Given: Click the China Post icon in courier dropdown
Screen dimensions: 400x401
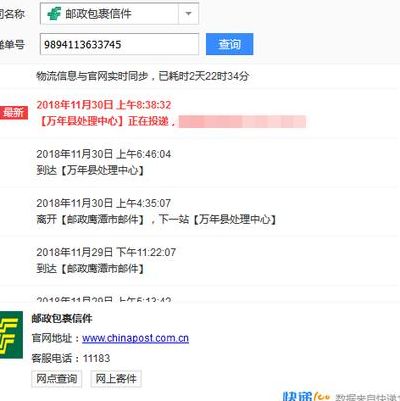Looking at the screenshot, I should (x=54, y=14).
